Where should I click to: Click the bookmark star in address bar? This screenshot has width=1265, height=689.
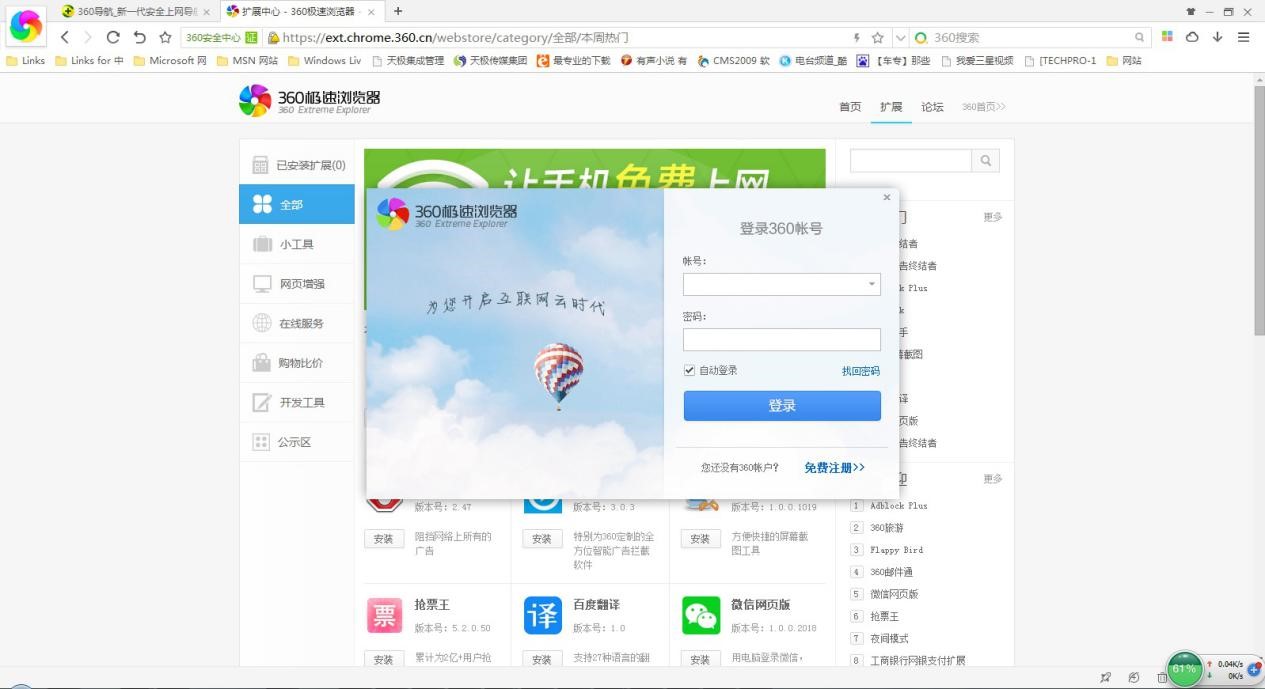tap(877, 37)
